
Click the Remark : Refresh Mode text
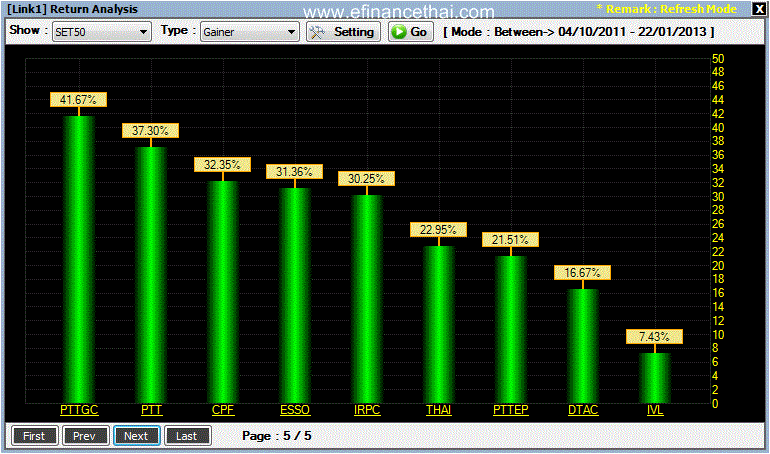666,9
